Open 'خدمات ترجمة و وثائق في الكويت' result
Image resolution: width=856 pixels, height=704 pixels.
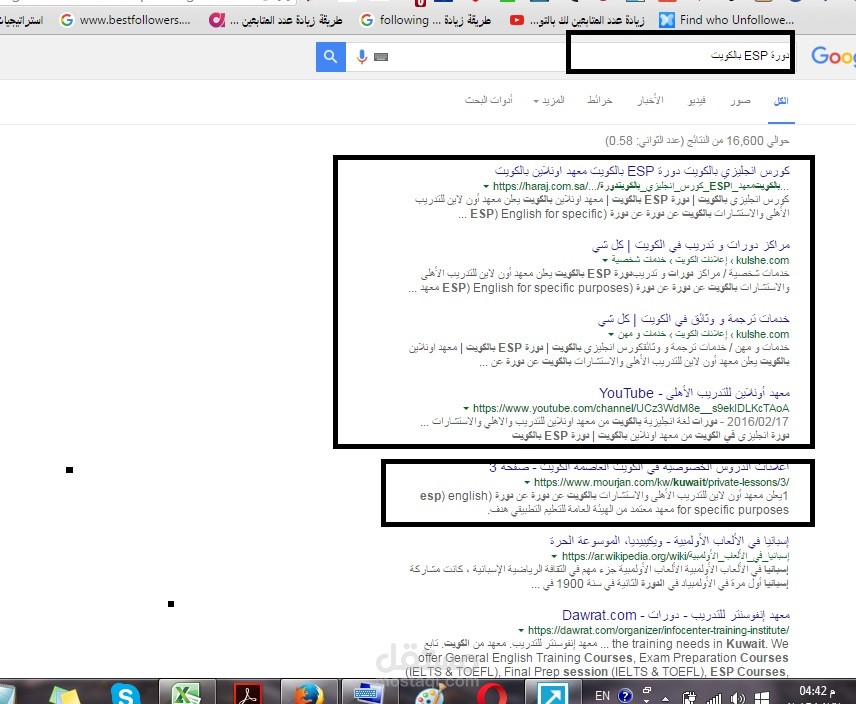click(x=693, y=319)
